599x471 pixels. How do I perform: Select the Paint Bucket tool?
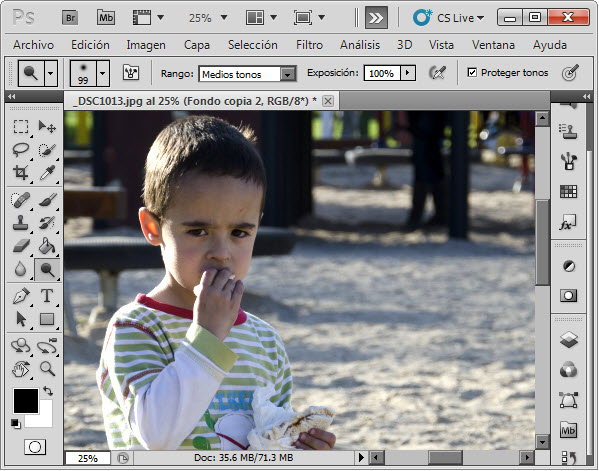click(x=47, y=246)
